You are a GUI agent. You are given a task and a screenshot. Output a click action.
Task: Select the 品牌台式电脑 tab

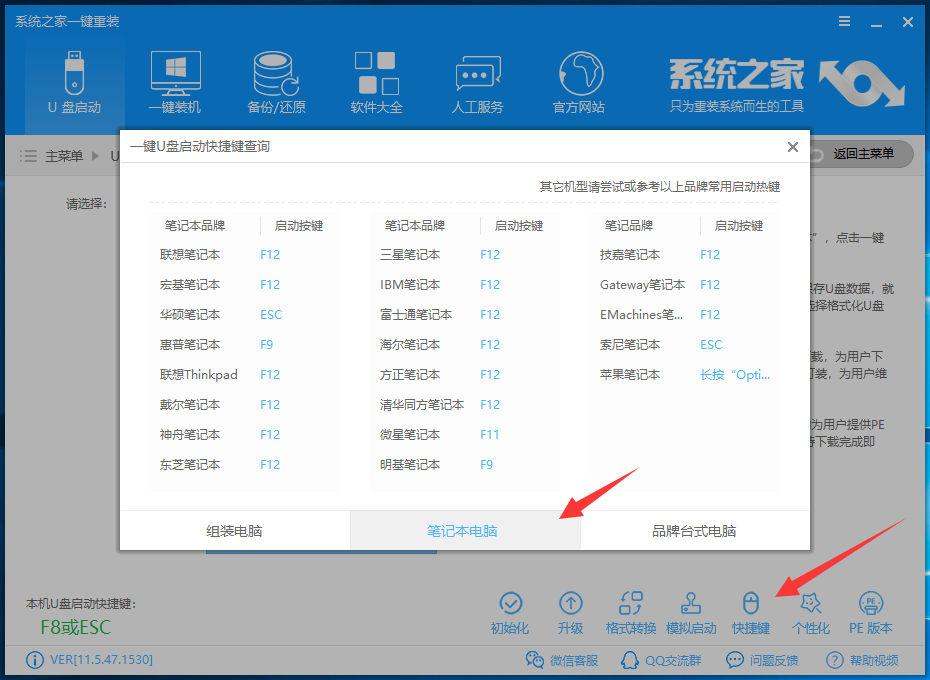(x=695, y=531)
